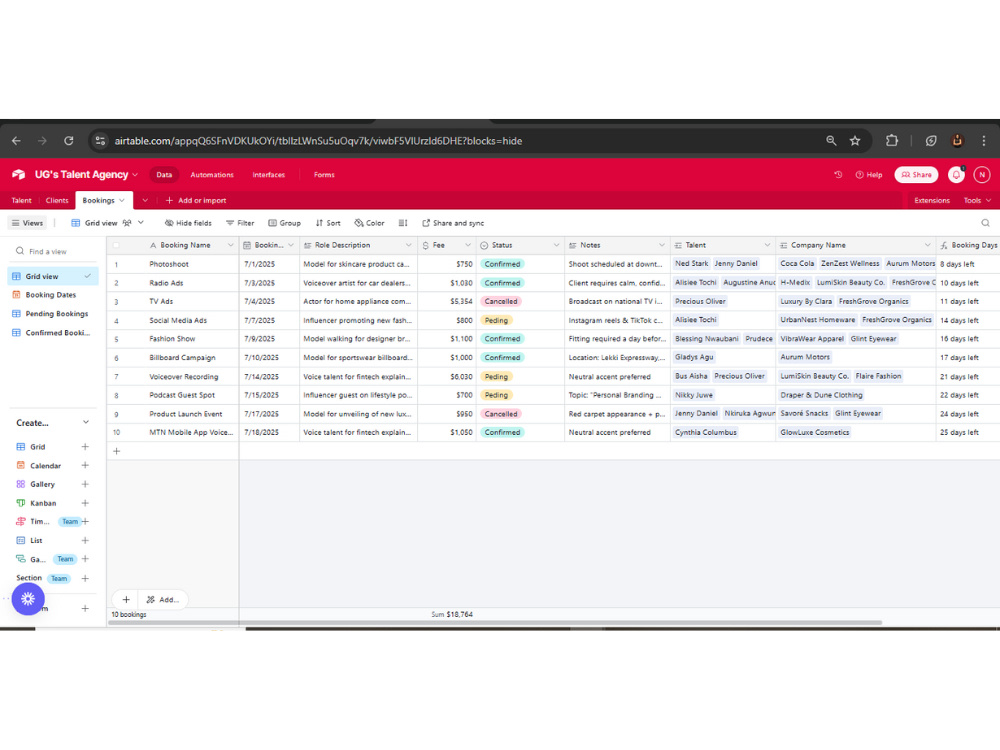The height and width of the screenshot is (750, 1000).
Task: Click the horizontal scrollbar at the grid bottom
Action: tap(495, 622)
